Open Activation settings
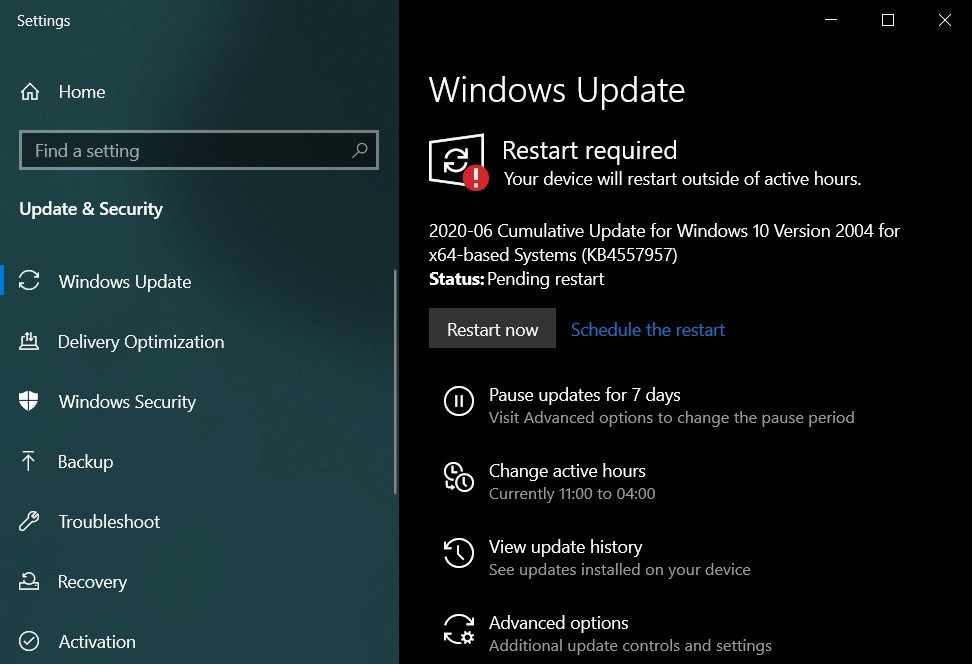The image size is (972, 664). pyautogui.click(x=97, y=641)
